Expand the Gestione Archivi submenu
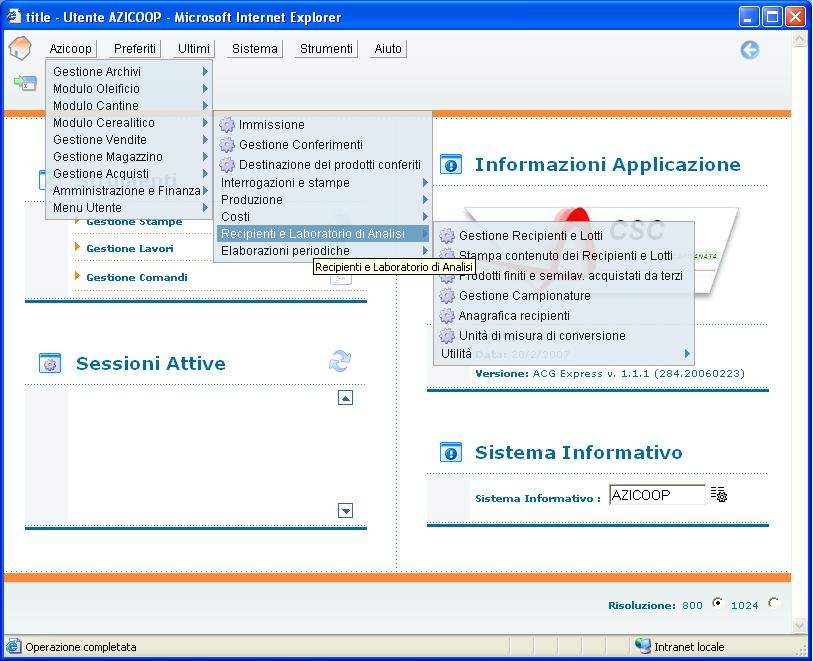The width and height of the screenshot is (813, 661). 205,72
